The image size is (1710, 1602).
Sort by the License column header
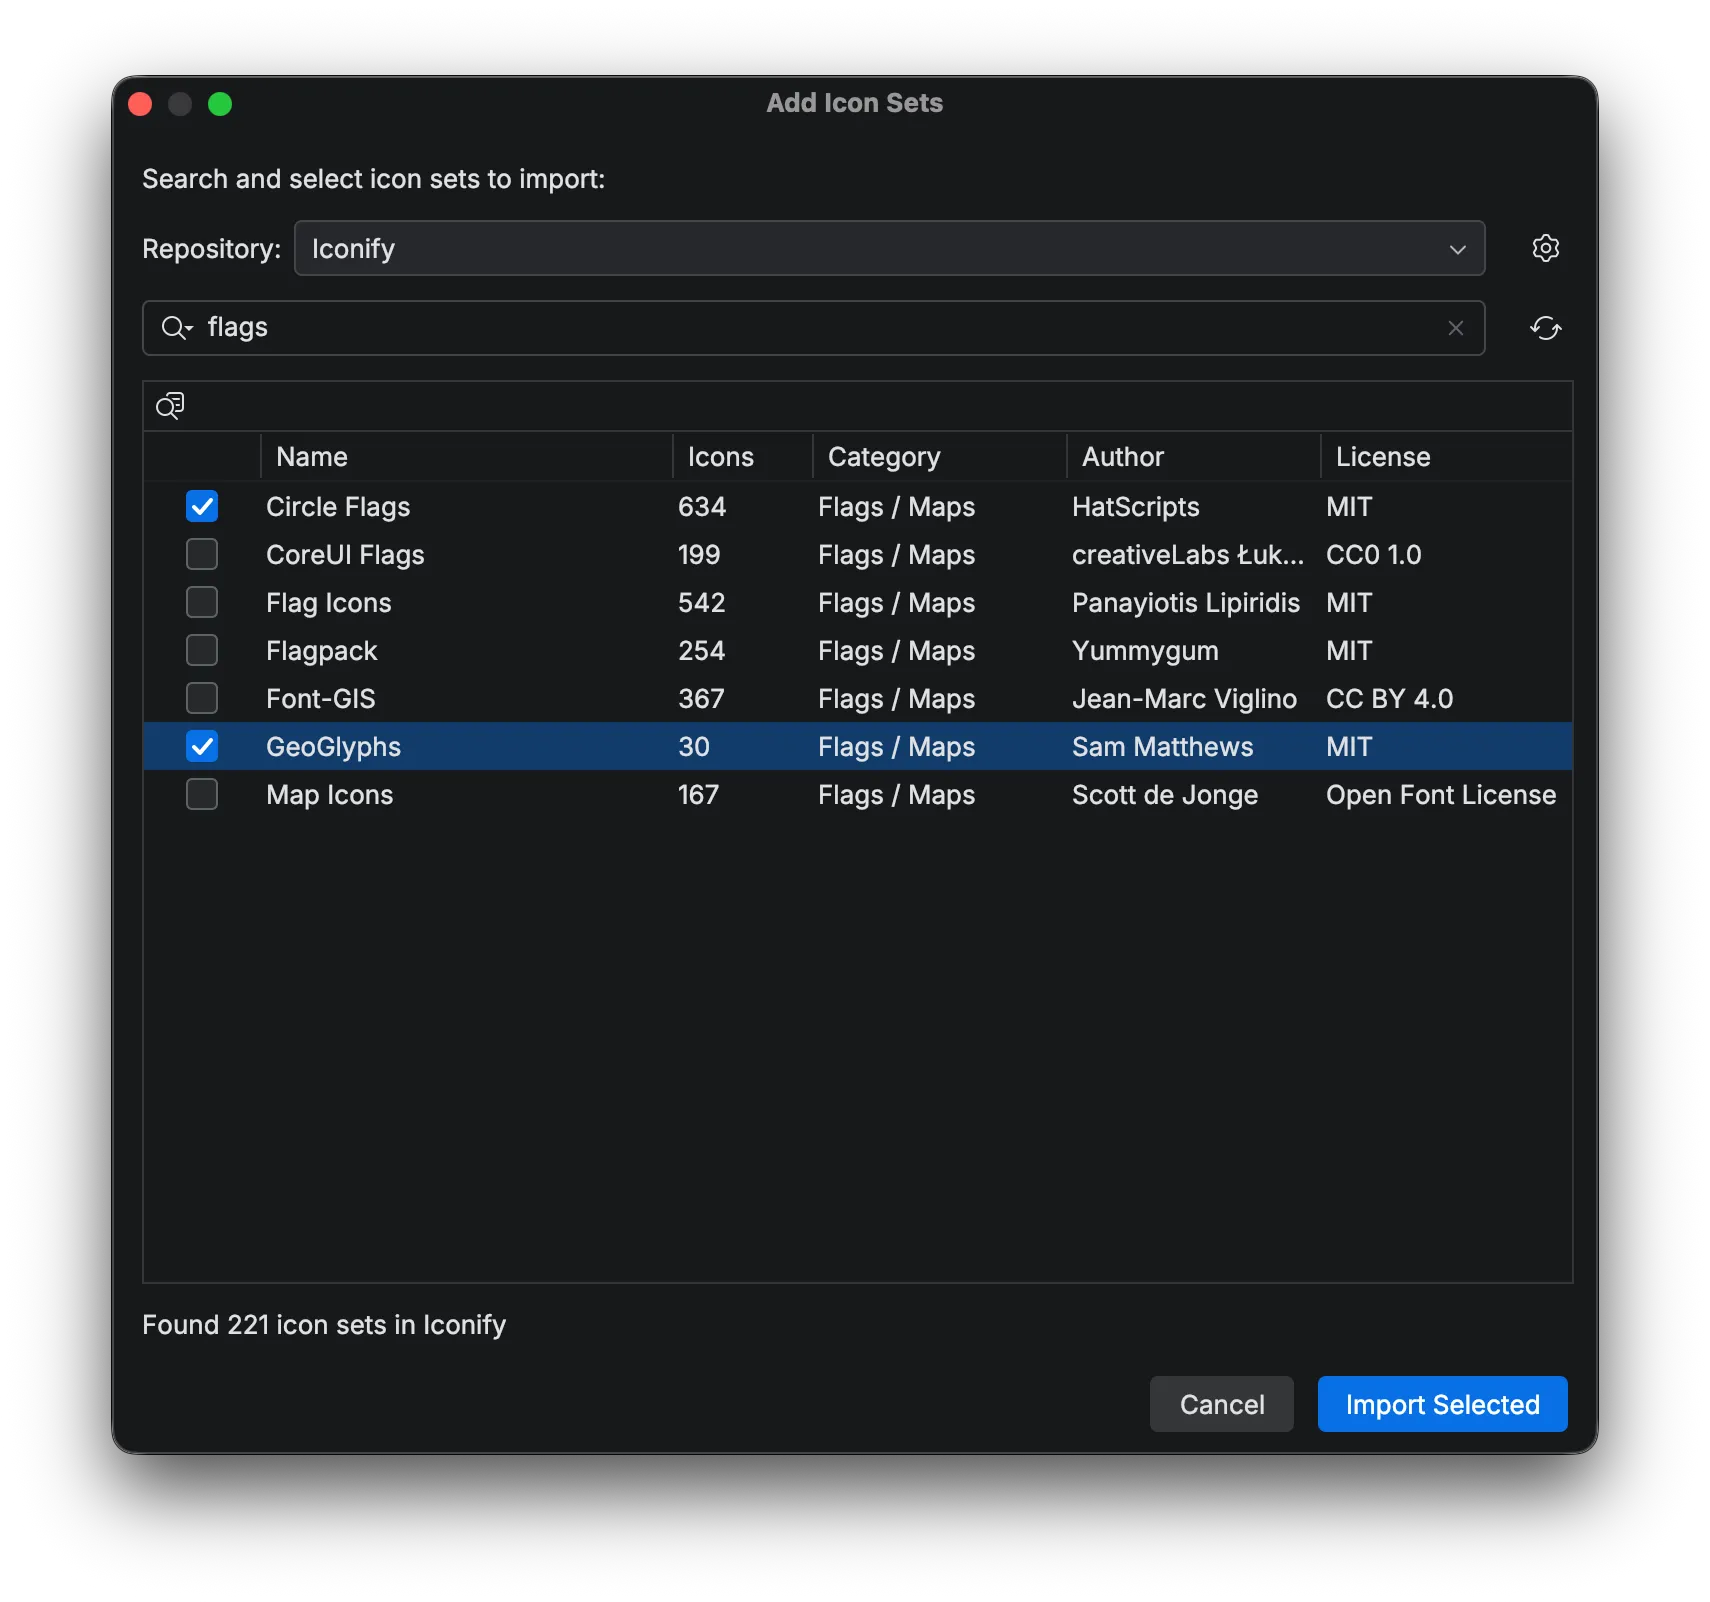tap(1382, 457)
